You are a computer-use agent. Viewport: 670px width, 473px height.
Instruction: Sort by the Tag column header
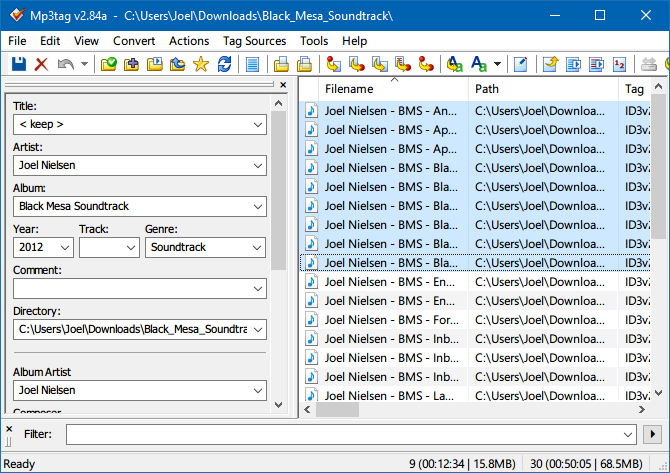click(635, 89)
